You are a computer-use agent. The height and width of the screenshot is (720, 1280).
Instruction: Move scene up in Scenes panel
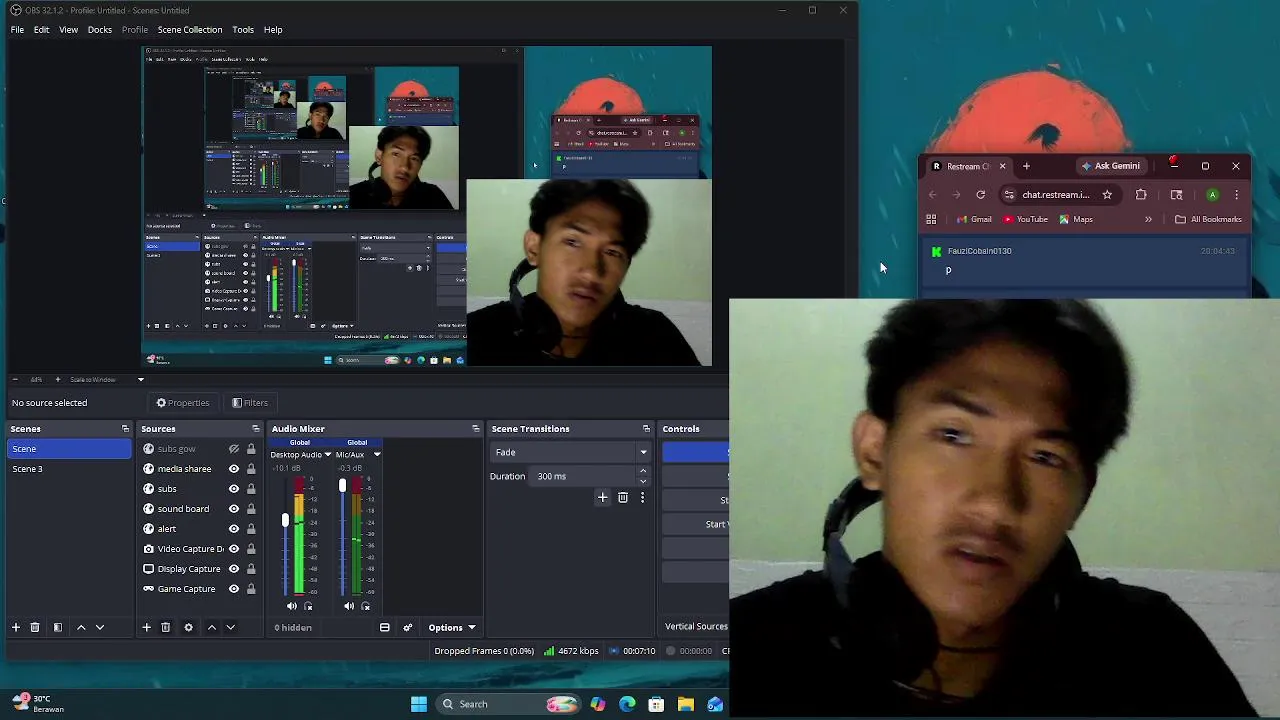click(81, 627)
